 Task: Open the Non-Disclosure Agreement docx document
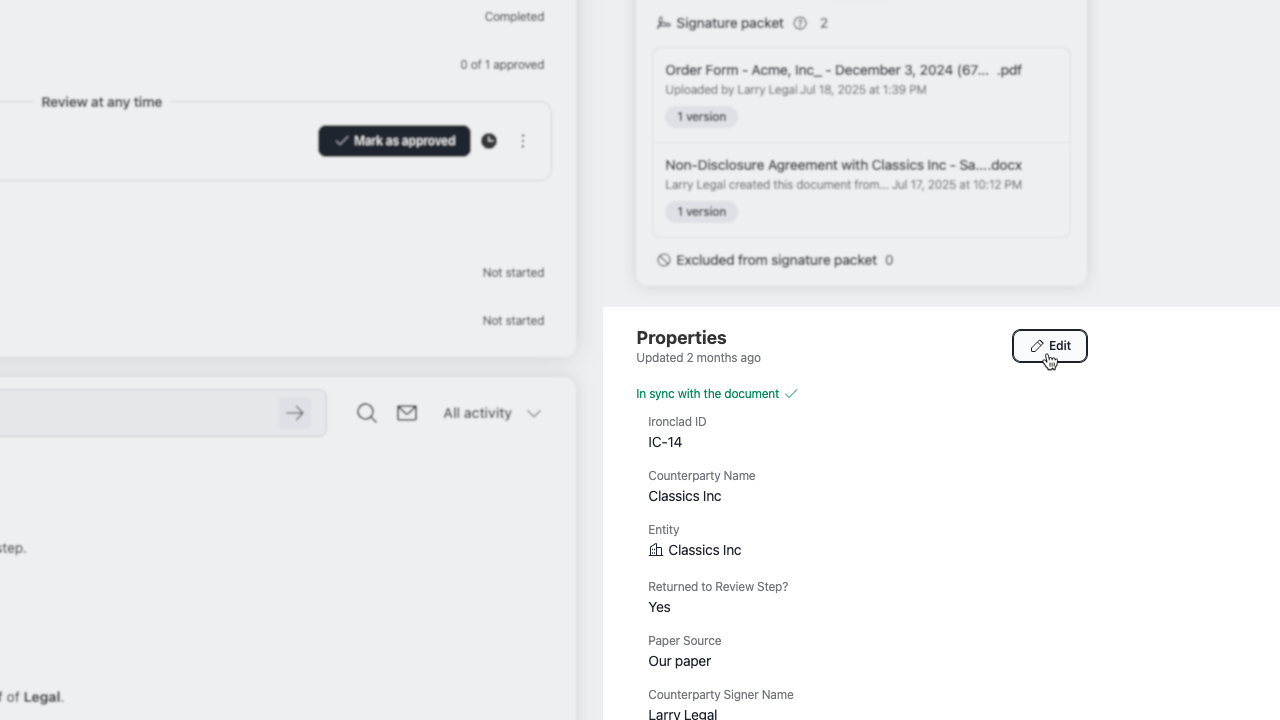(x=843, y=165)
